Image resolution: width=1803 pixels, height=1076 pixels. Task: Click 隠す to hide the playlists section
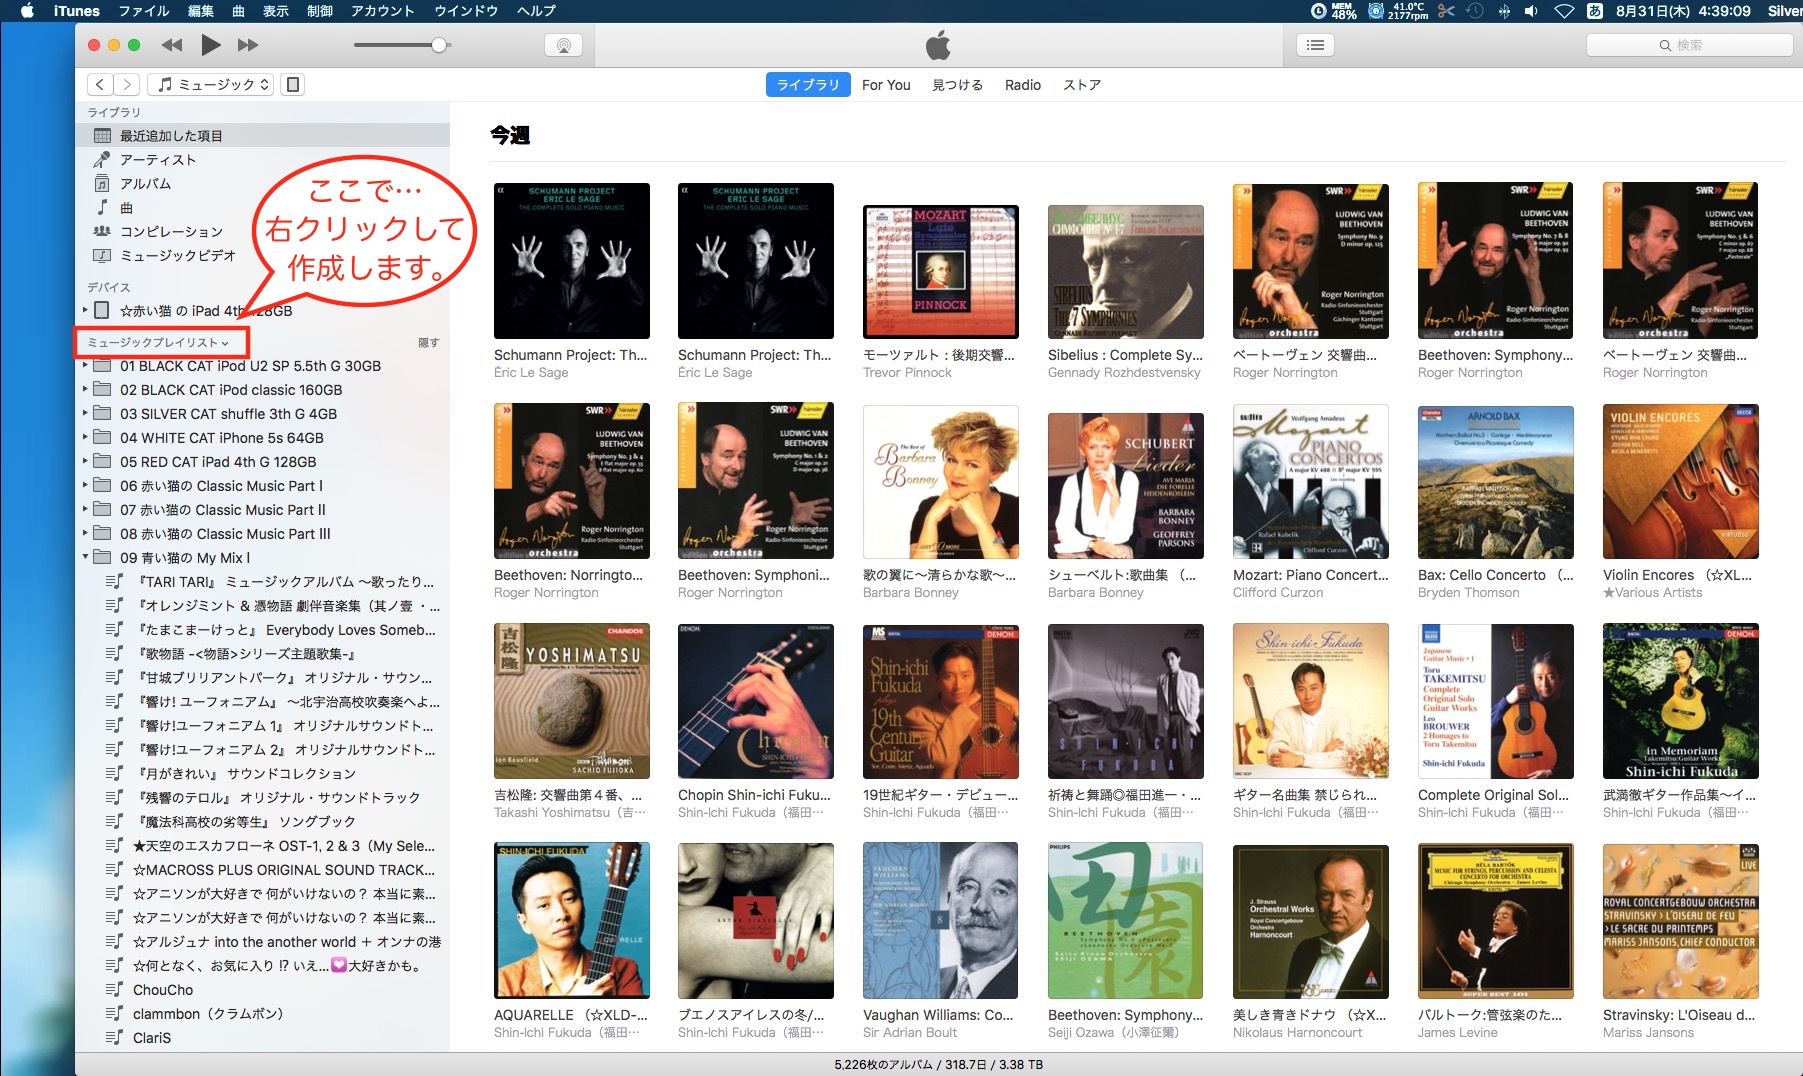point(428,343)
